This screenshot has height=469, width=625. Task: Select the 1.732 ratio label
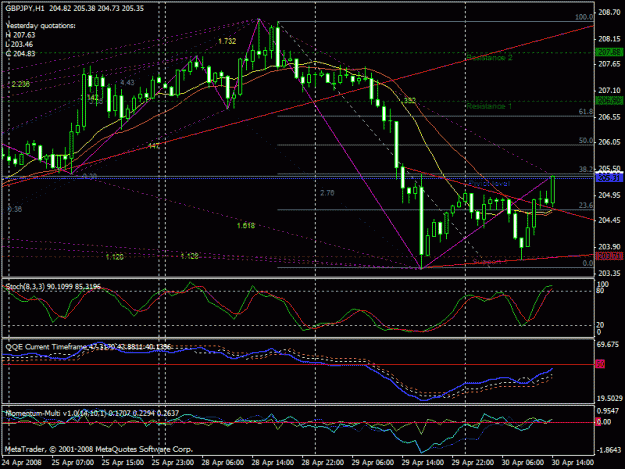pos(227,41)
